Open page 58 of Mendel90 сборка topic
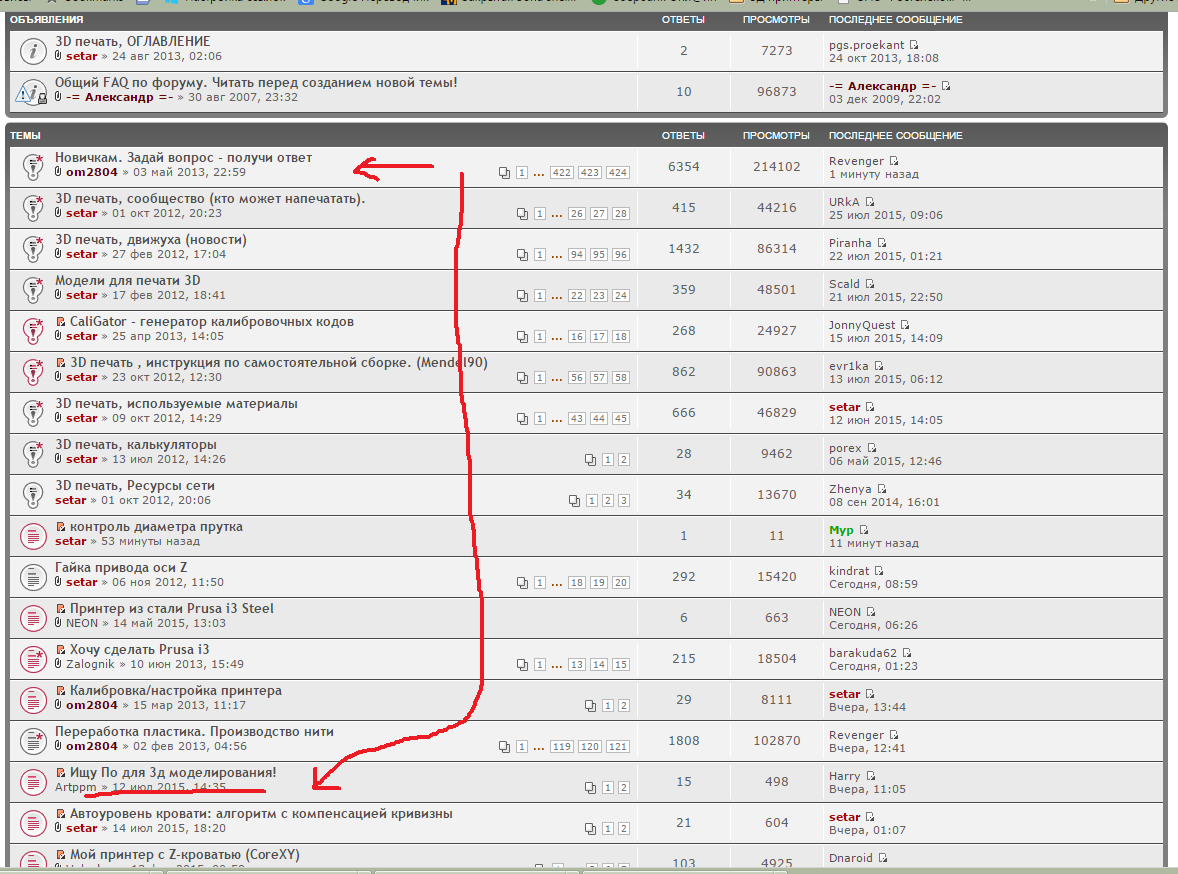Image resolution: width=1178 pixels, height=874 pixels. coord(621,378)
